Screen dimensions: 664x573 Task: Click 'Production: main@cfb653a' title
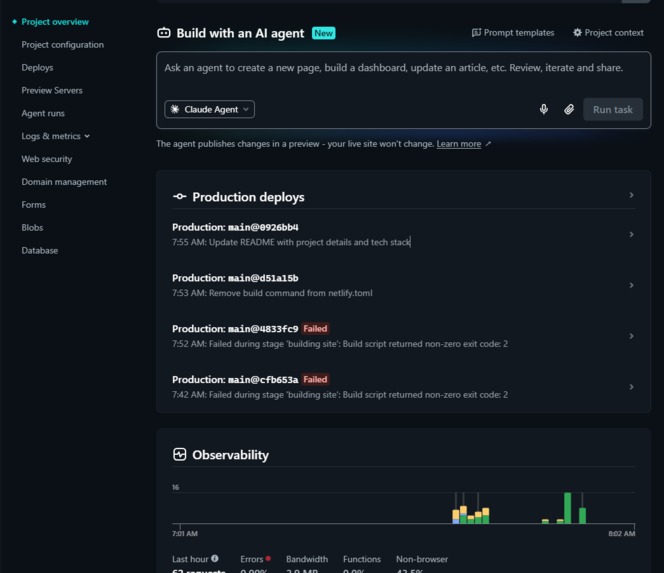[235, 379]
